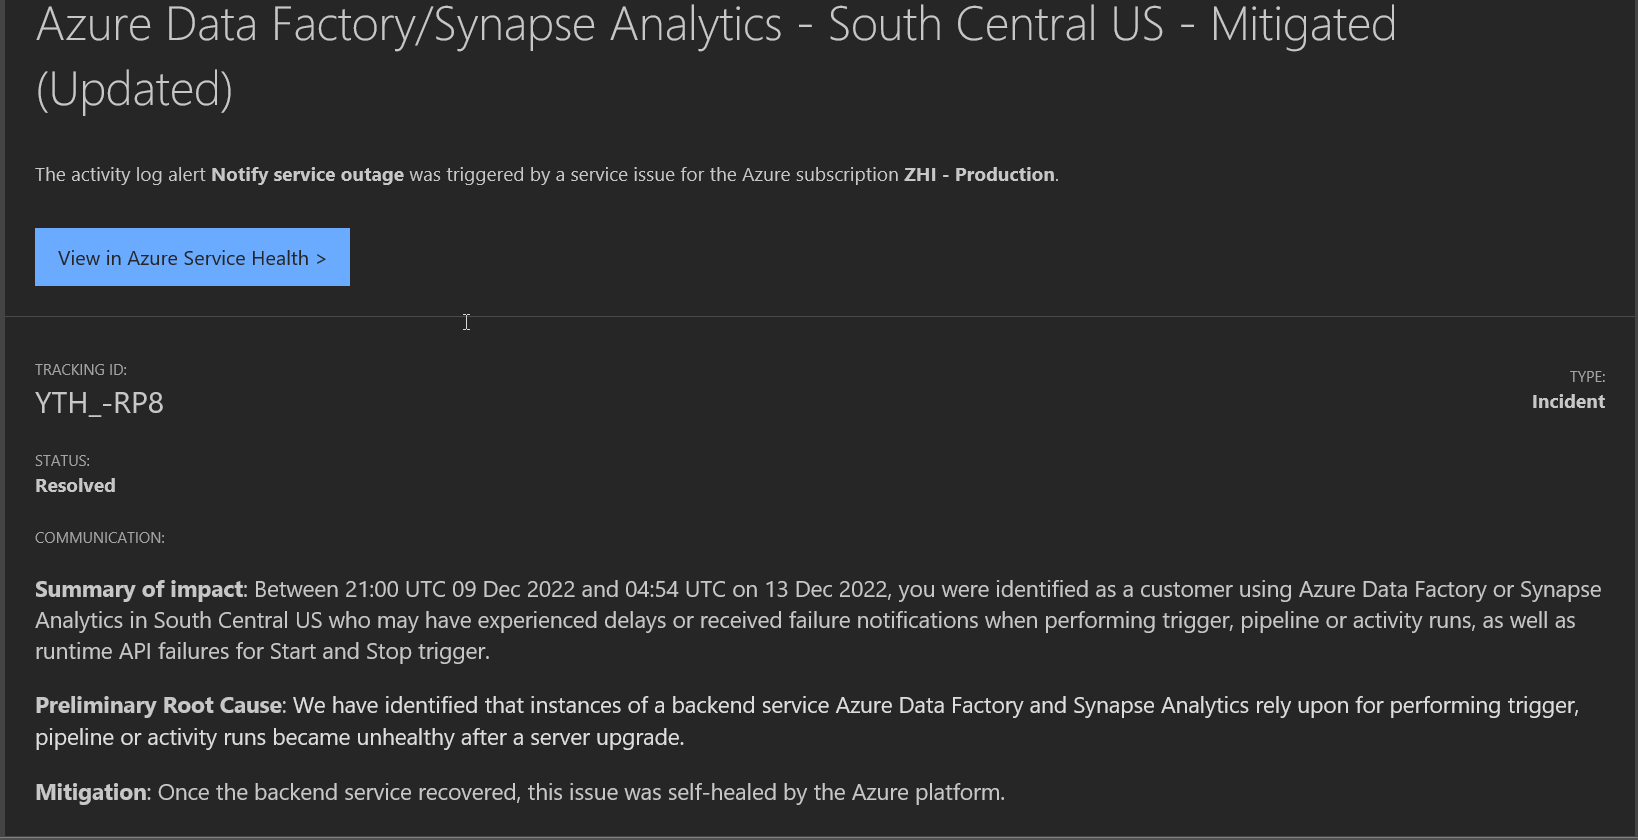Click the tracking ID value YTH_-RP8
Screen dimensions: 1638x840
tap(99, 403)
